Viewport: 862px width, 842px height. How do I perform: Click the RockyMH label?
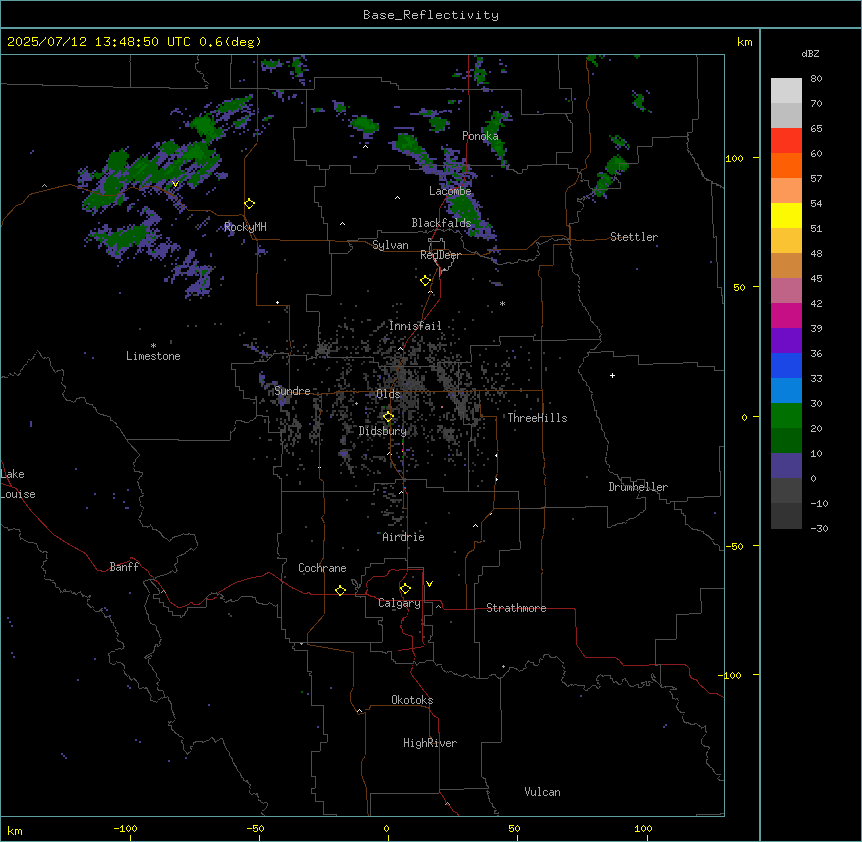245,227
